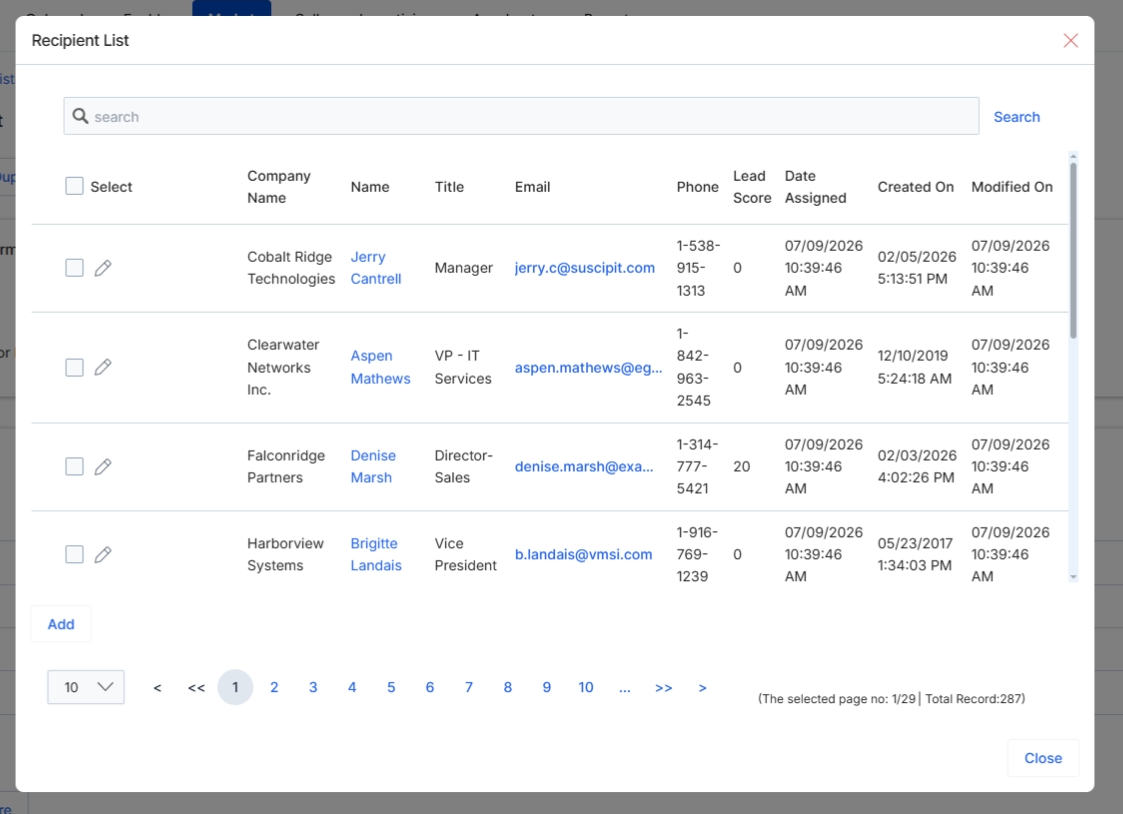This screenshot has width=1123, height=814.
Task: Open Aspen Mathews contact link
Action: [x=380, y=367]
